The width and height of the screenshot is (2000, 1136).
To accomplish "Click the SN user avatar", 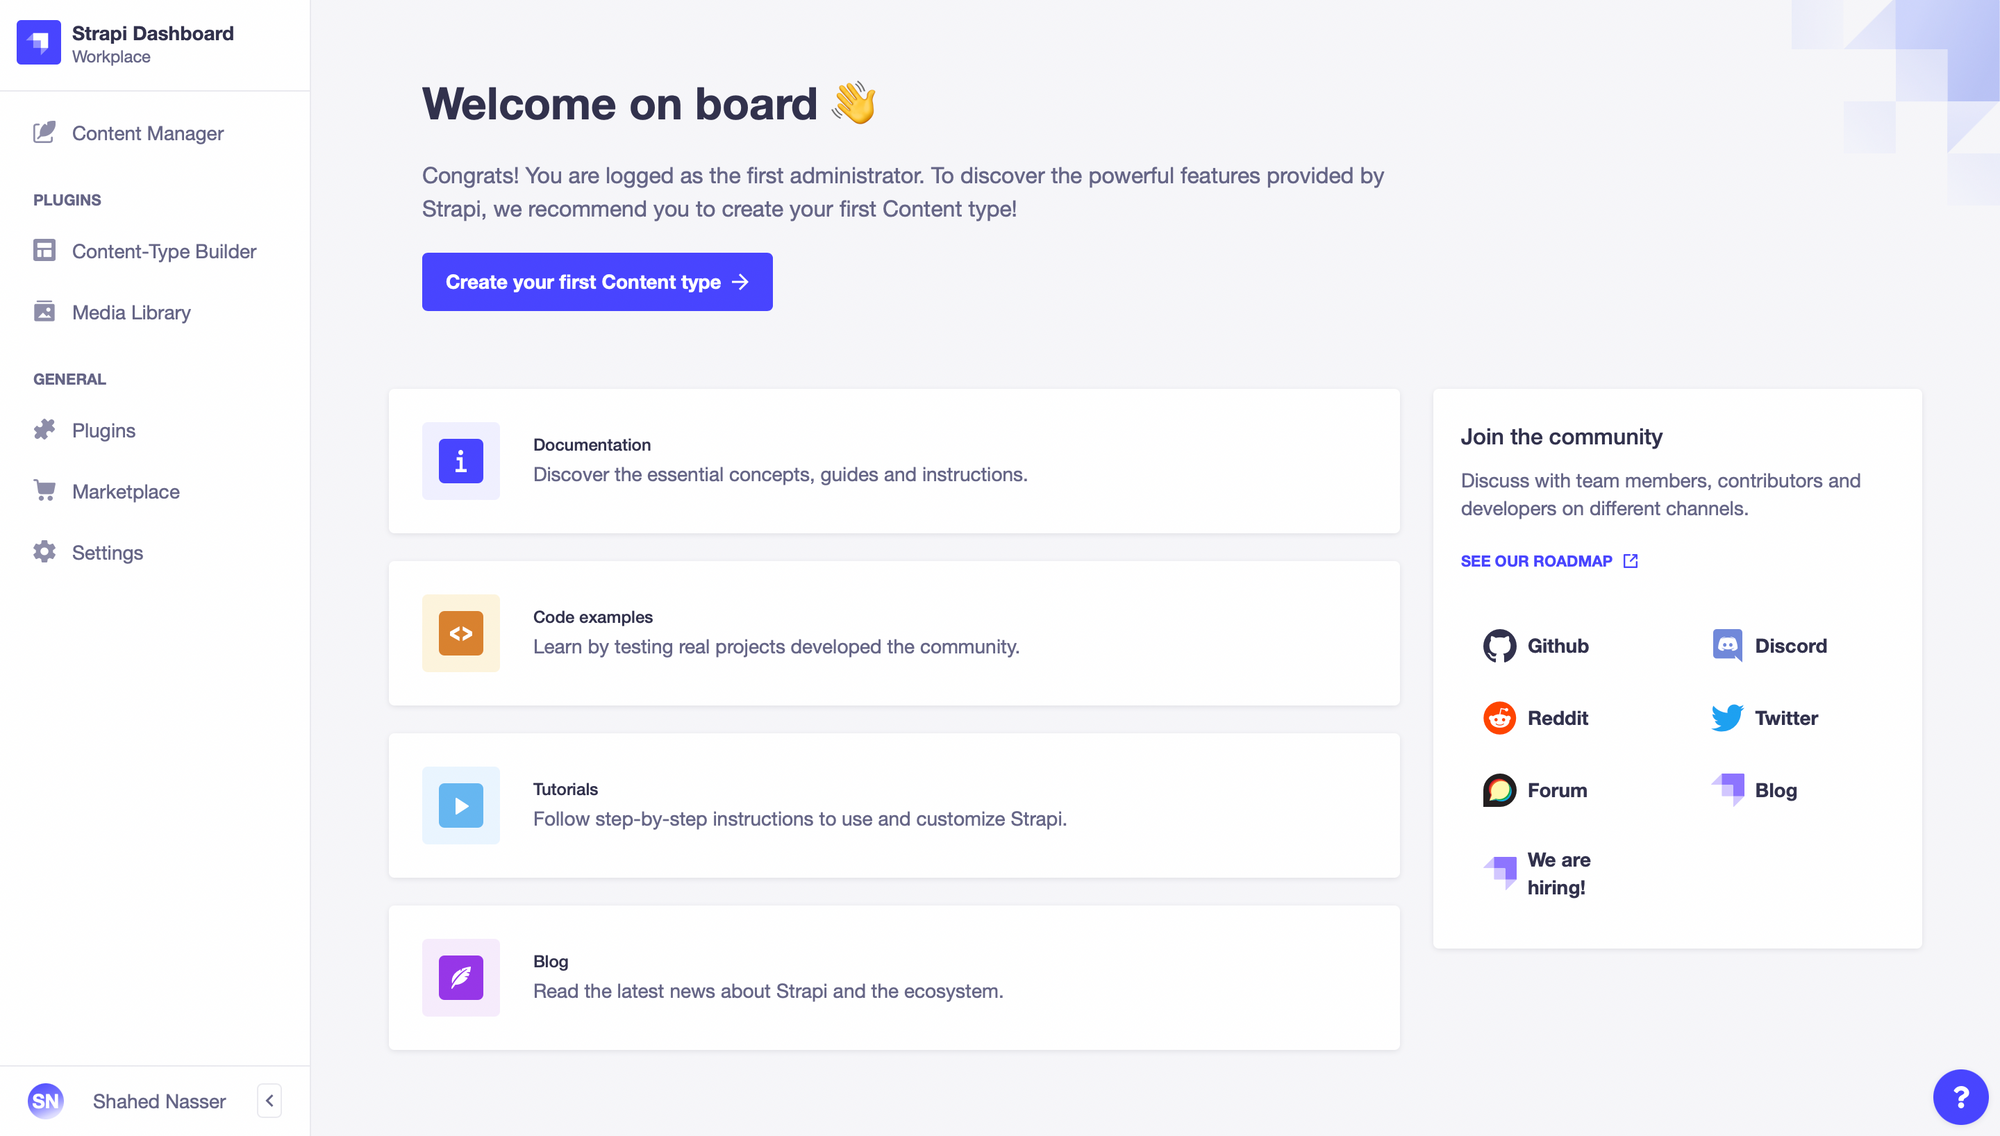I will coord(46,1101).
